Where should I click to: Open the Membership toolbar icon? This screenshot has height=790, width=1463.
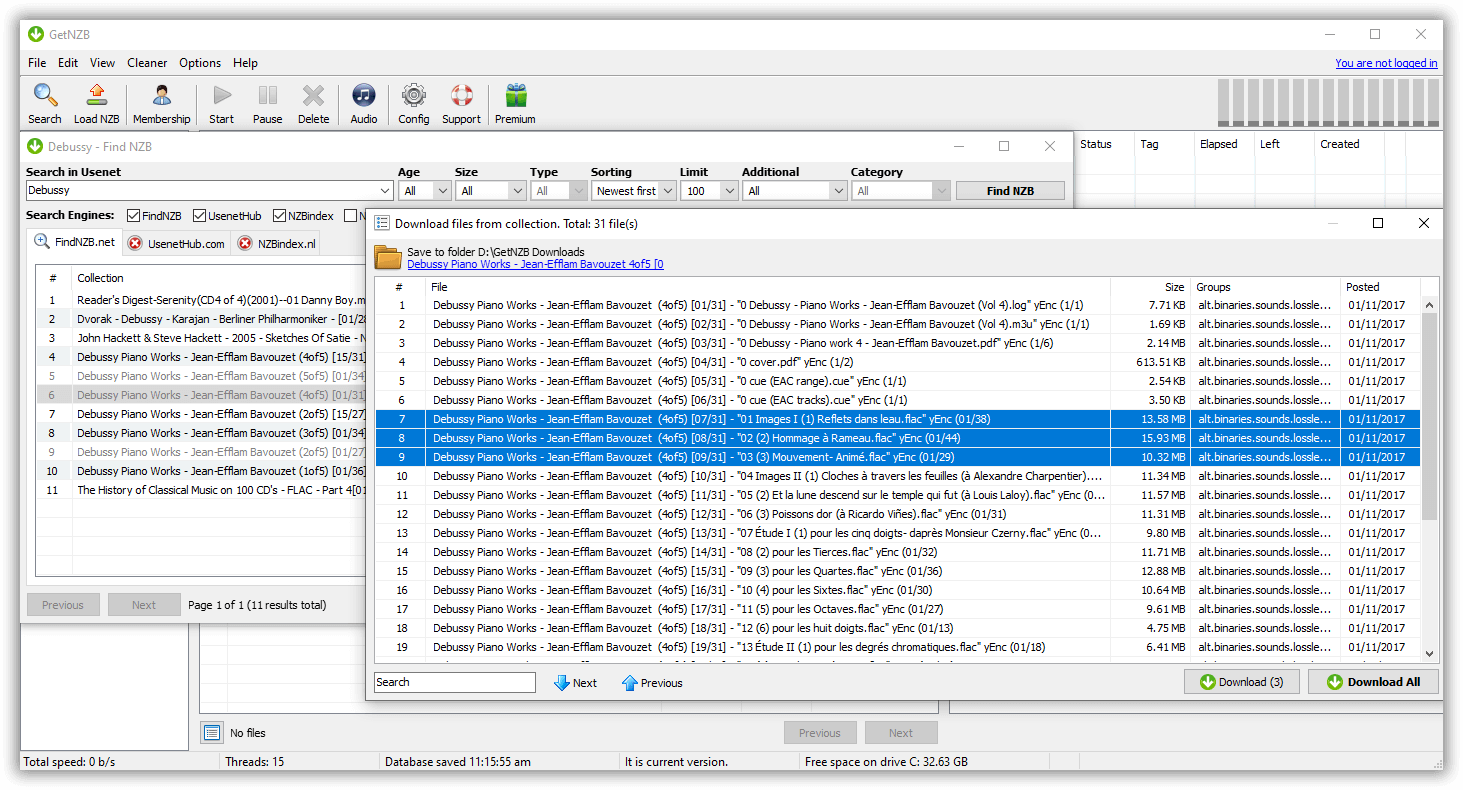click(x=161, y=96)
